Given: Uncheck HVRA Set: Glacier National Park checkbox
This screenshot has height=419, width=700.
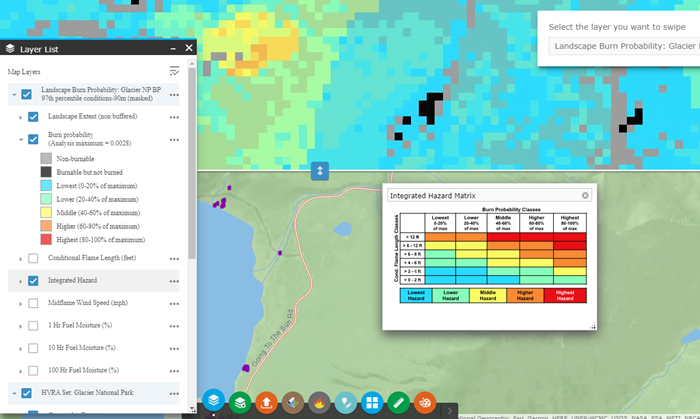Looking at the screenshot, I should [26, 393].
